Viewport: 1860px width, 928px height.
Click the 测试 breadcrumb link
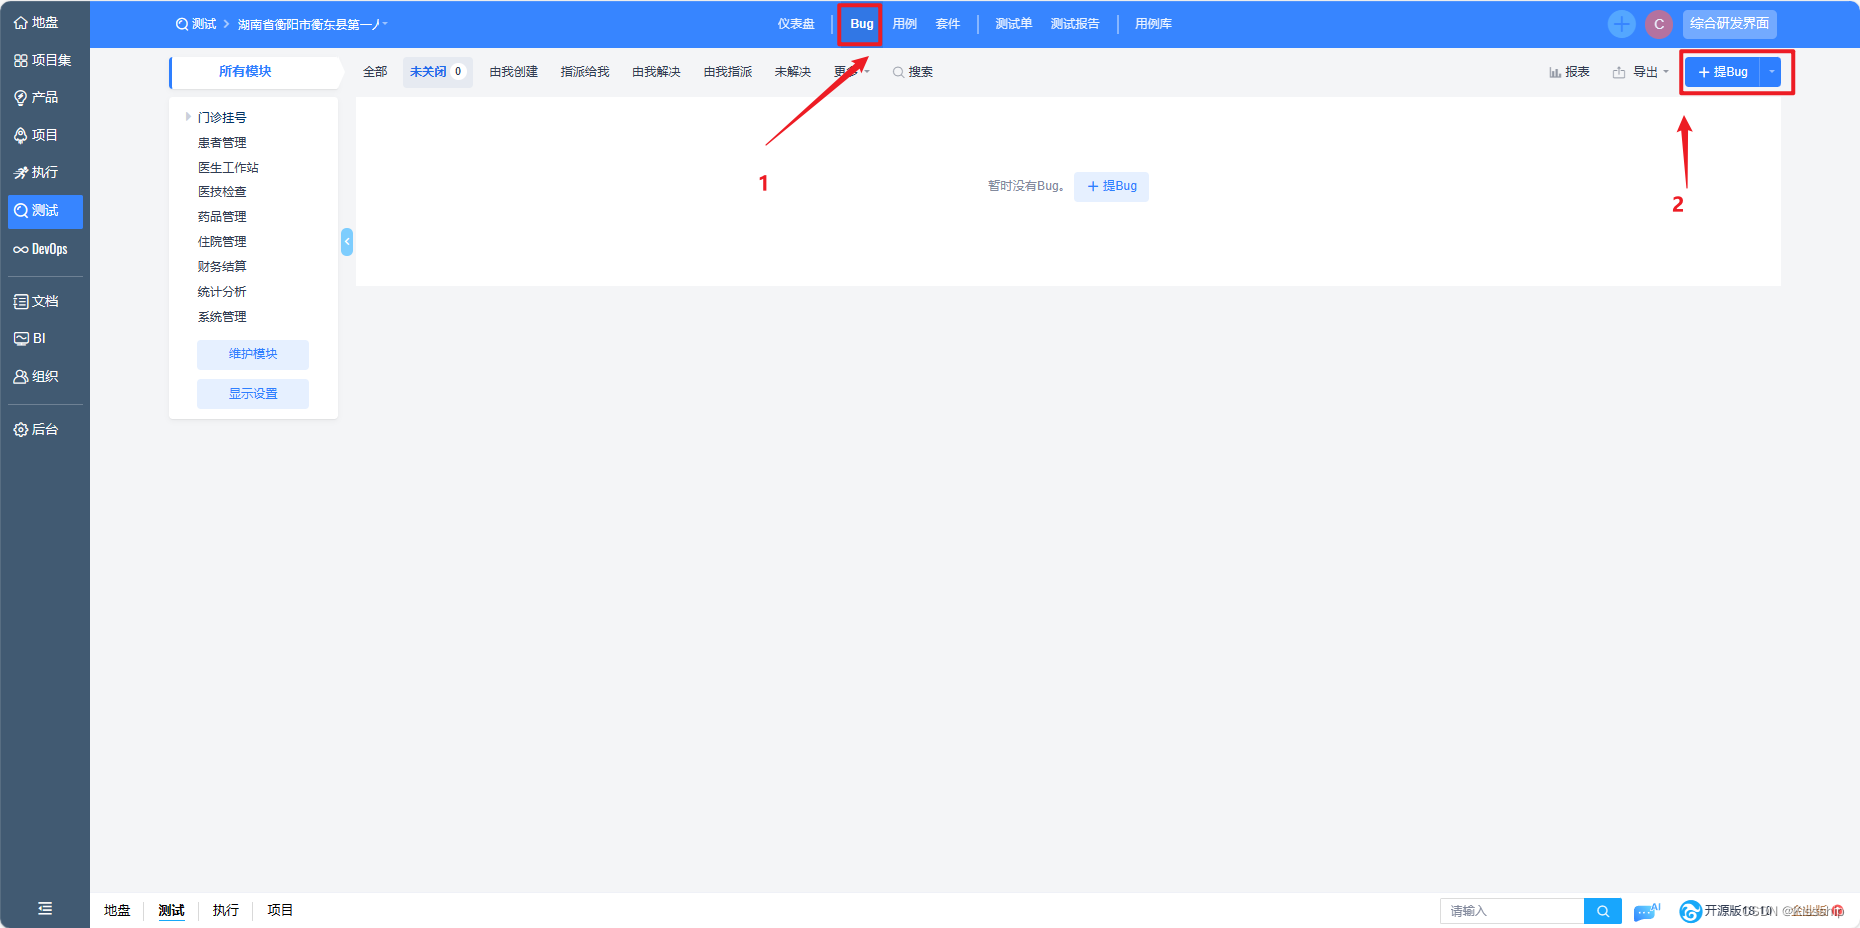[196, 24]
